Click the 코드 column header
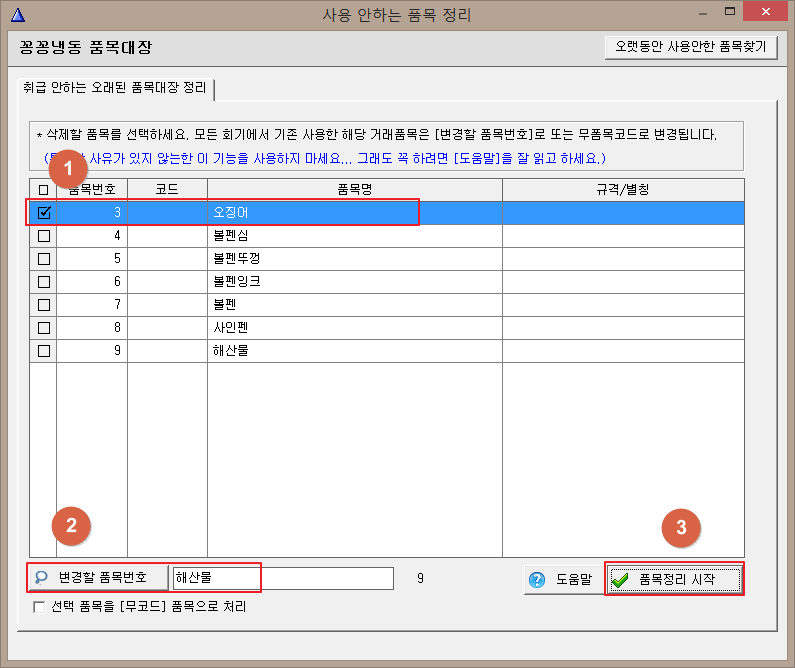795x668 pixels. click(167, 190)
